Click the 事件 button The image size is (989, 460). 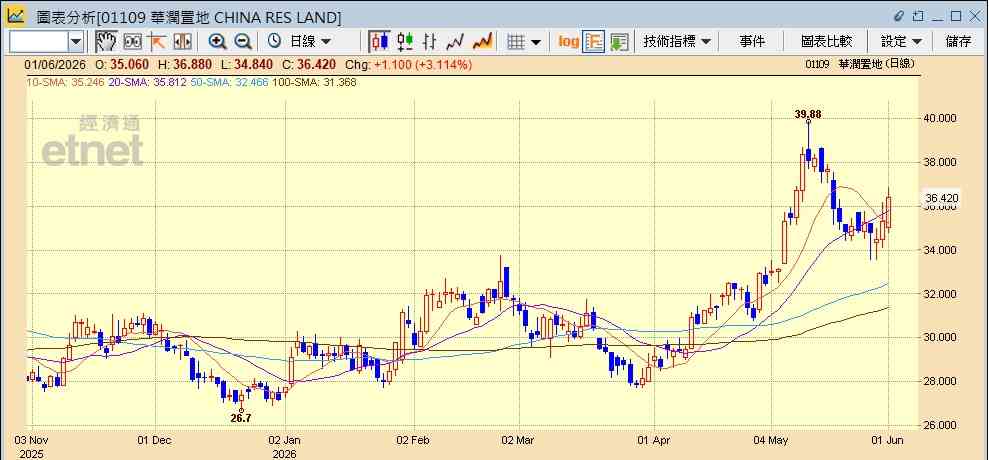[752, 42]
